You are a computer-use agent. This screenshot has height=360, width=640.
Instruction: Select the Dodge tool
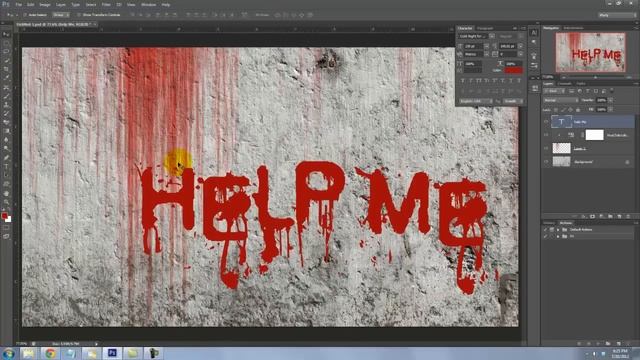point(6,149)
